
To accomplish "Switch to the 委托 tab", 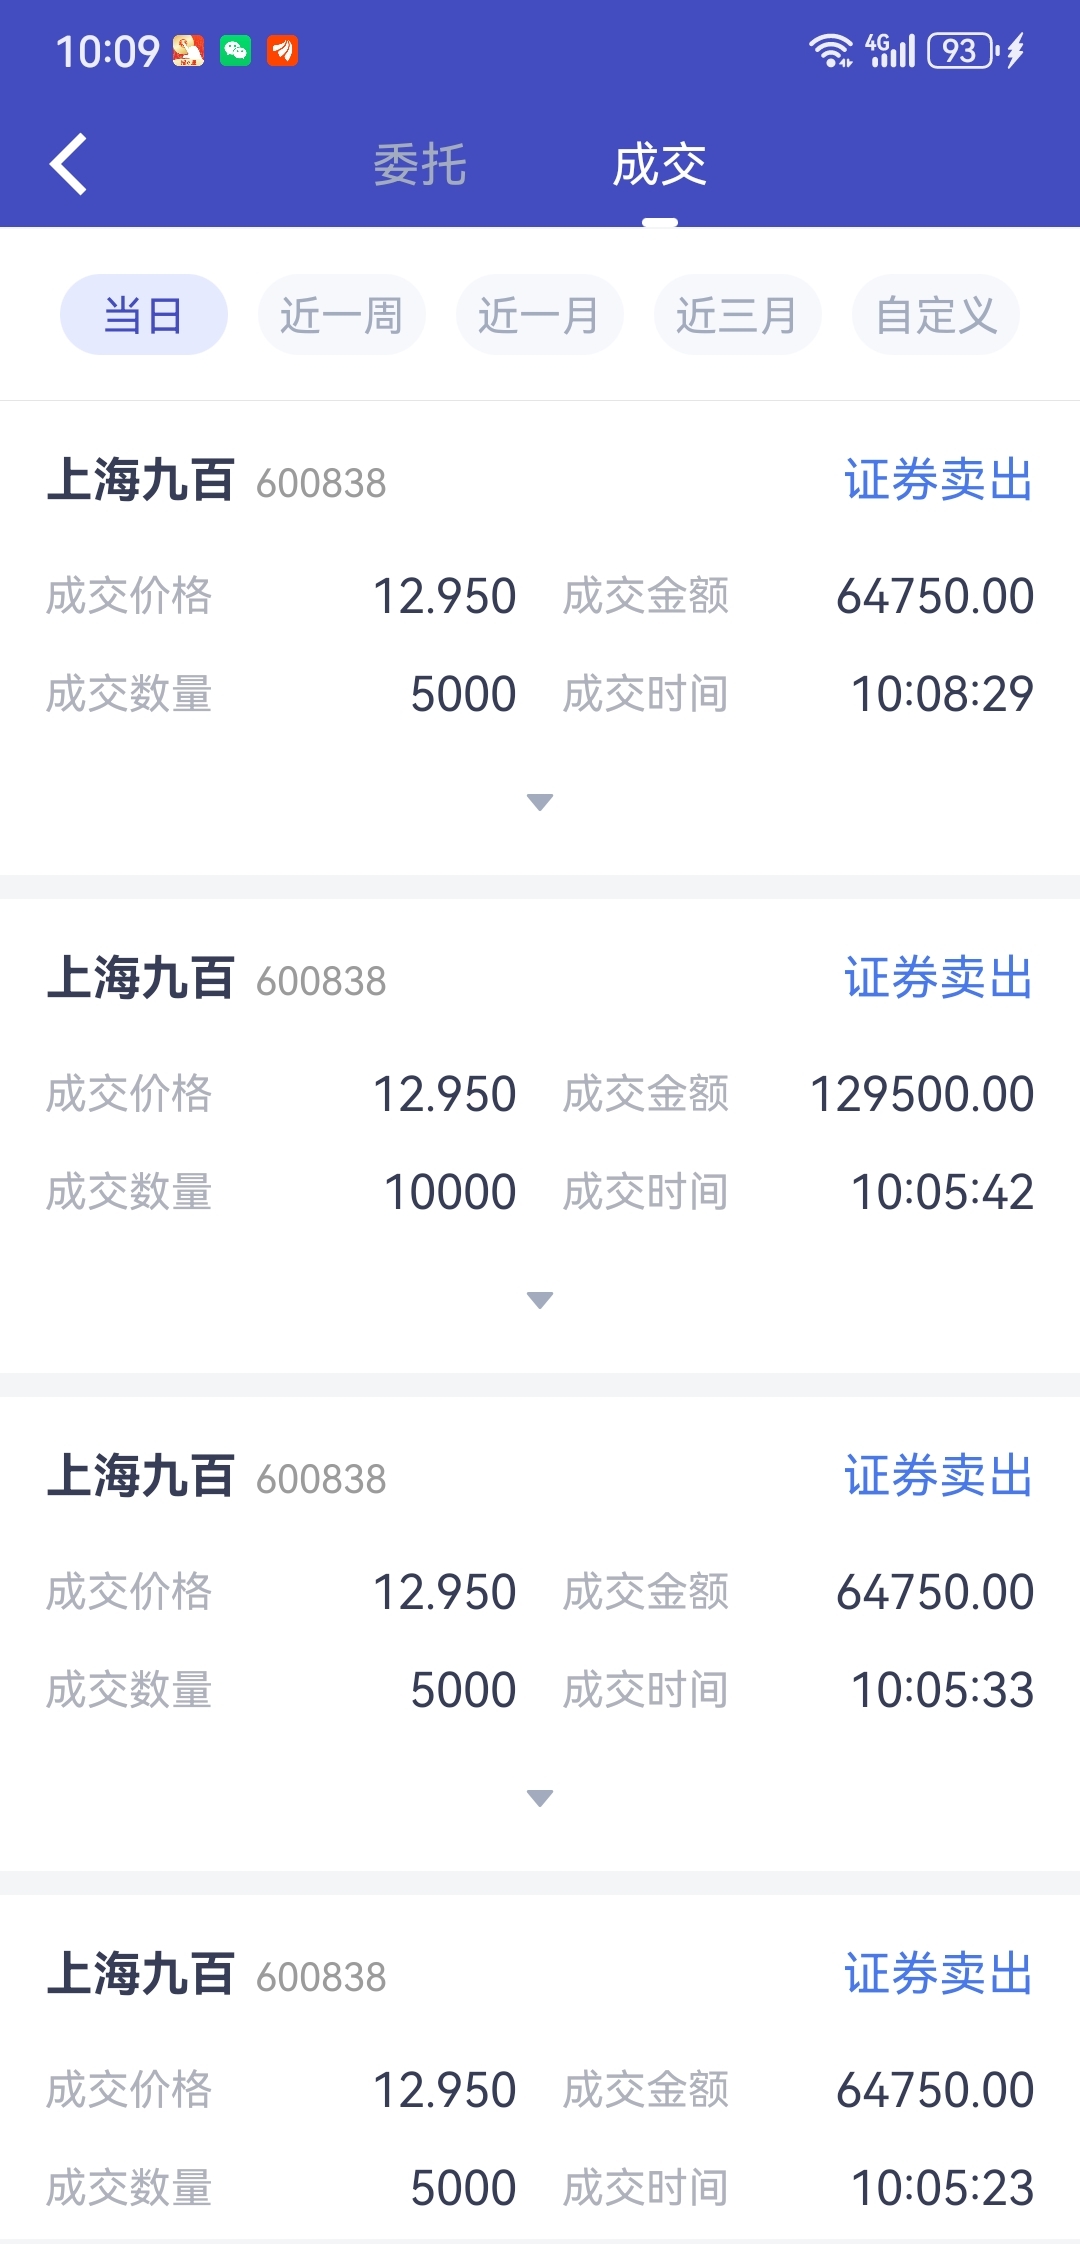I will tap(420, 165).
